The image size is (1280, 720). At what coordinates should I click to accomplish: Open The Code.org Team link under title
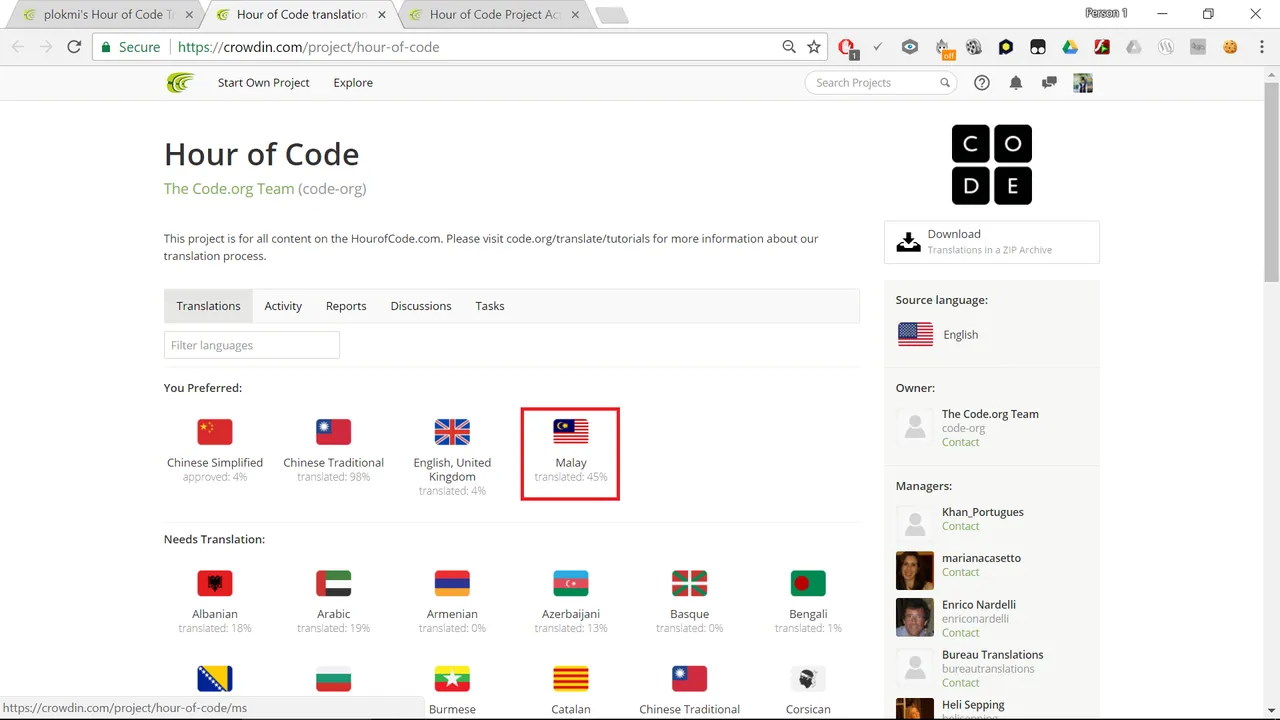(x=229, y=188)
